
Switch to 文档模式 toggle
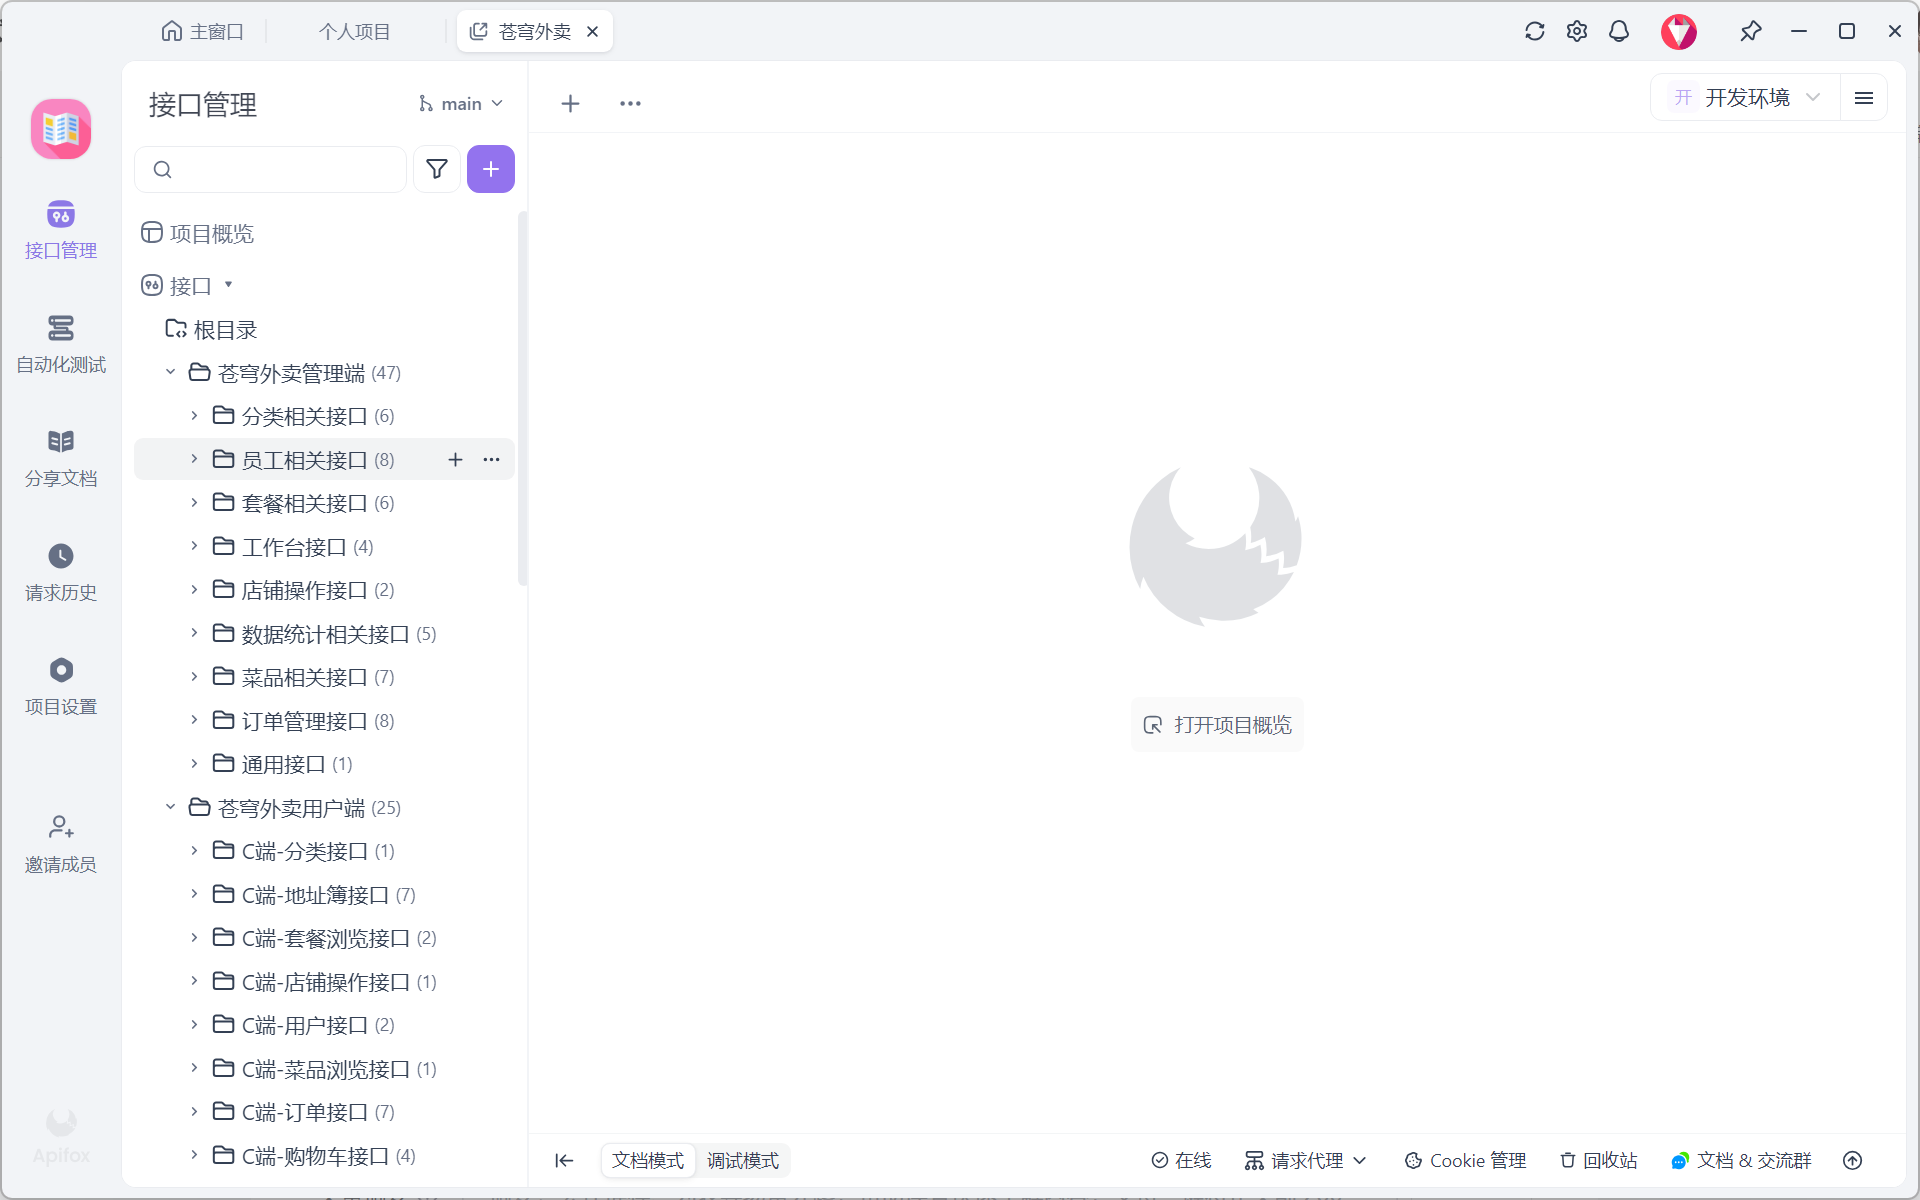tap(648, 1160)
